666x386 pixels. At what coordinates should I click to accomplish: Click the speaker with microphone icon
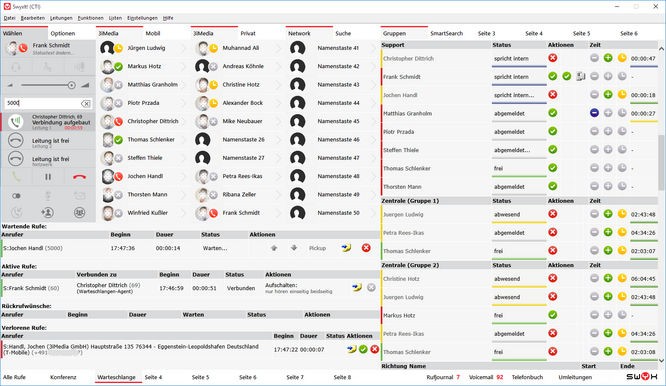(x=79, y=67)
